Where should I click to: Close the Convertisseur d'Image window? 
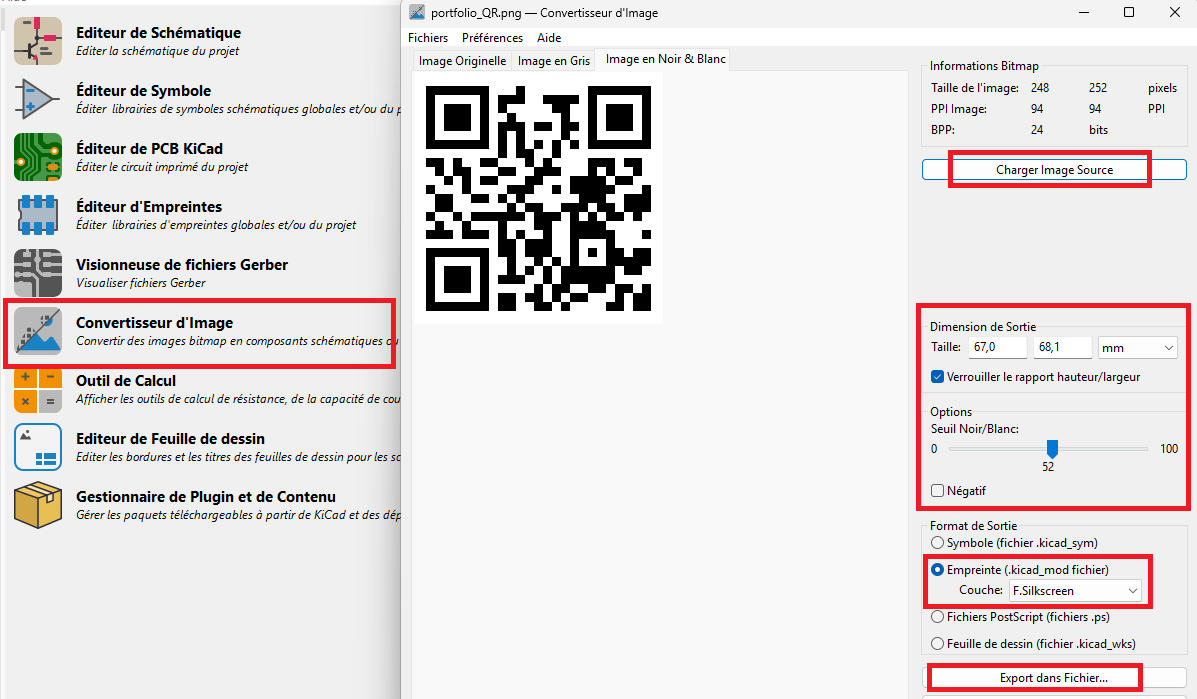pyautogui.click(x=1175, y=12)
